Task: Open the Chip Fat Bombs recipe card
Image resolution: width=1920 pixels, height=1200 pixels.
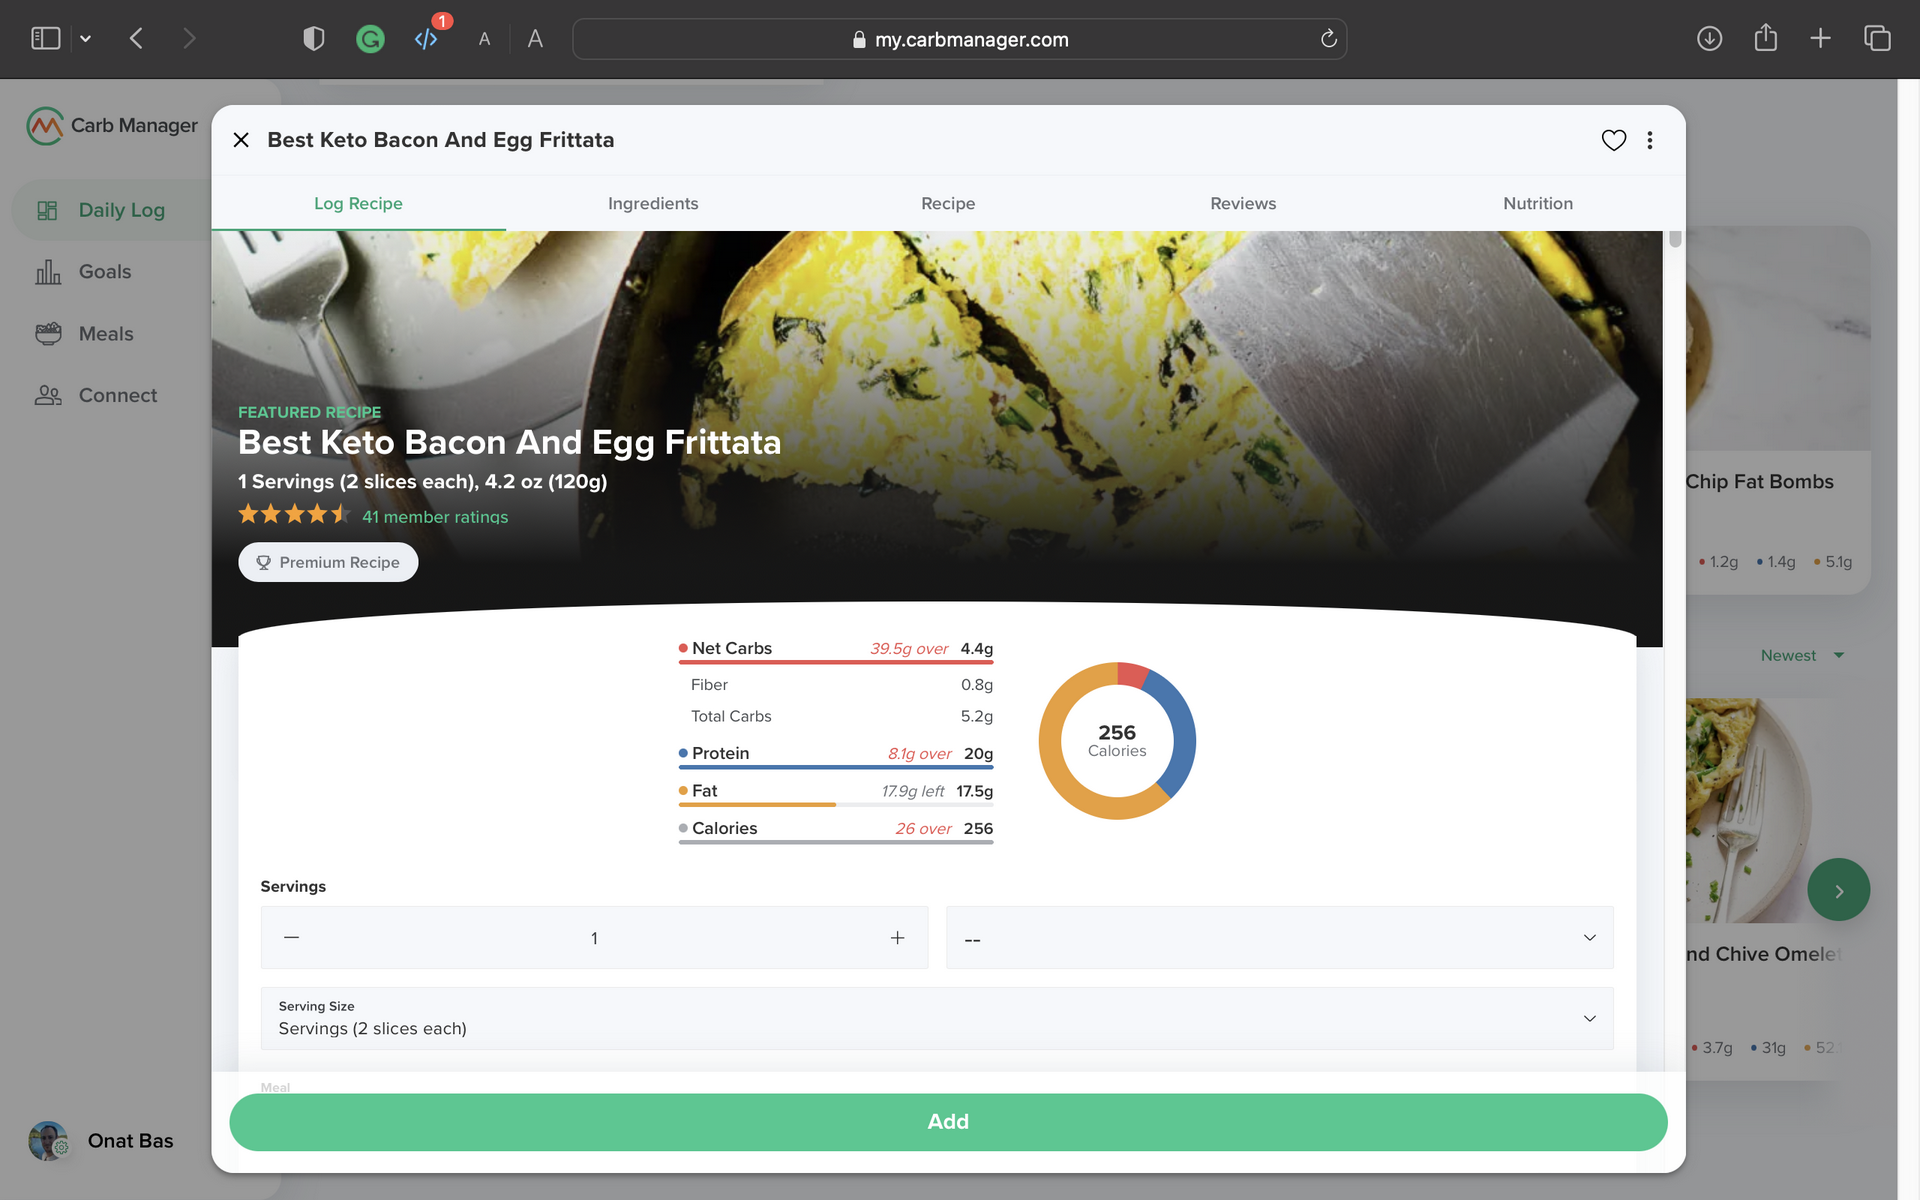Action: [x=1778, y=410]
